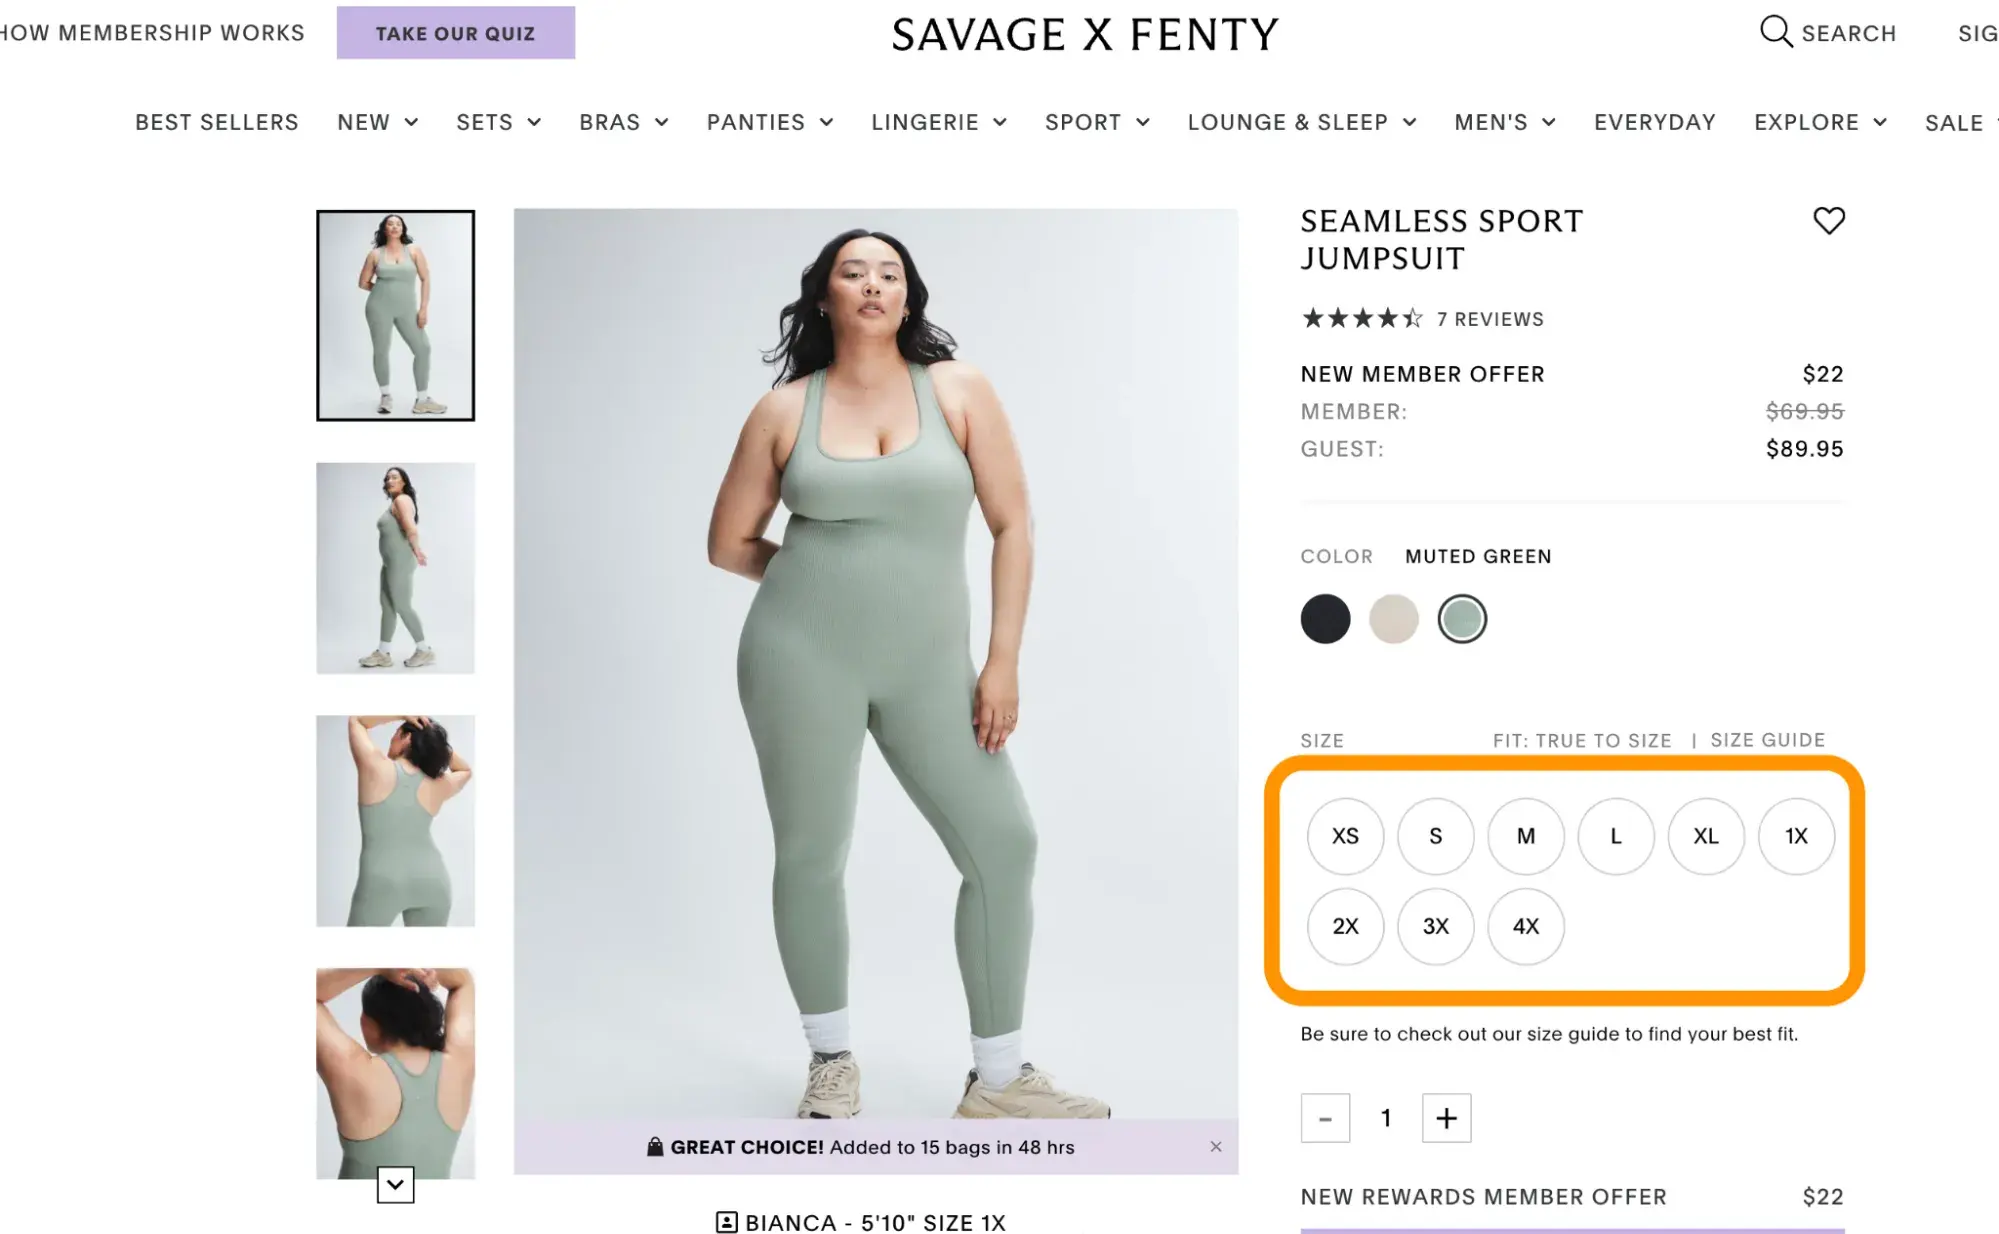The width and height of the screenshot is (1999, 1234).
Task: Choose size 1X
Action: (1796, 836)
